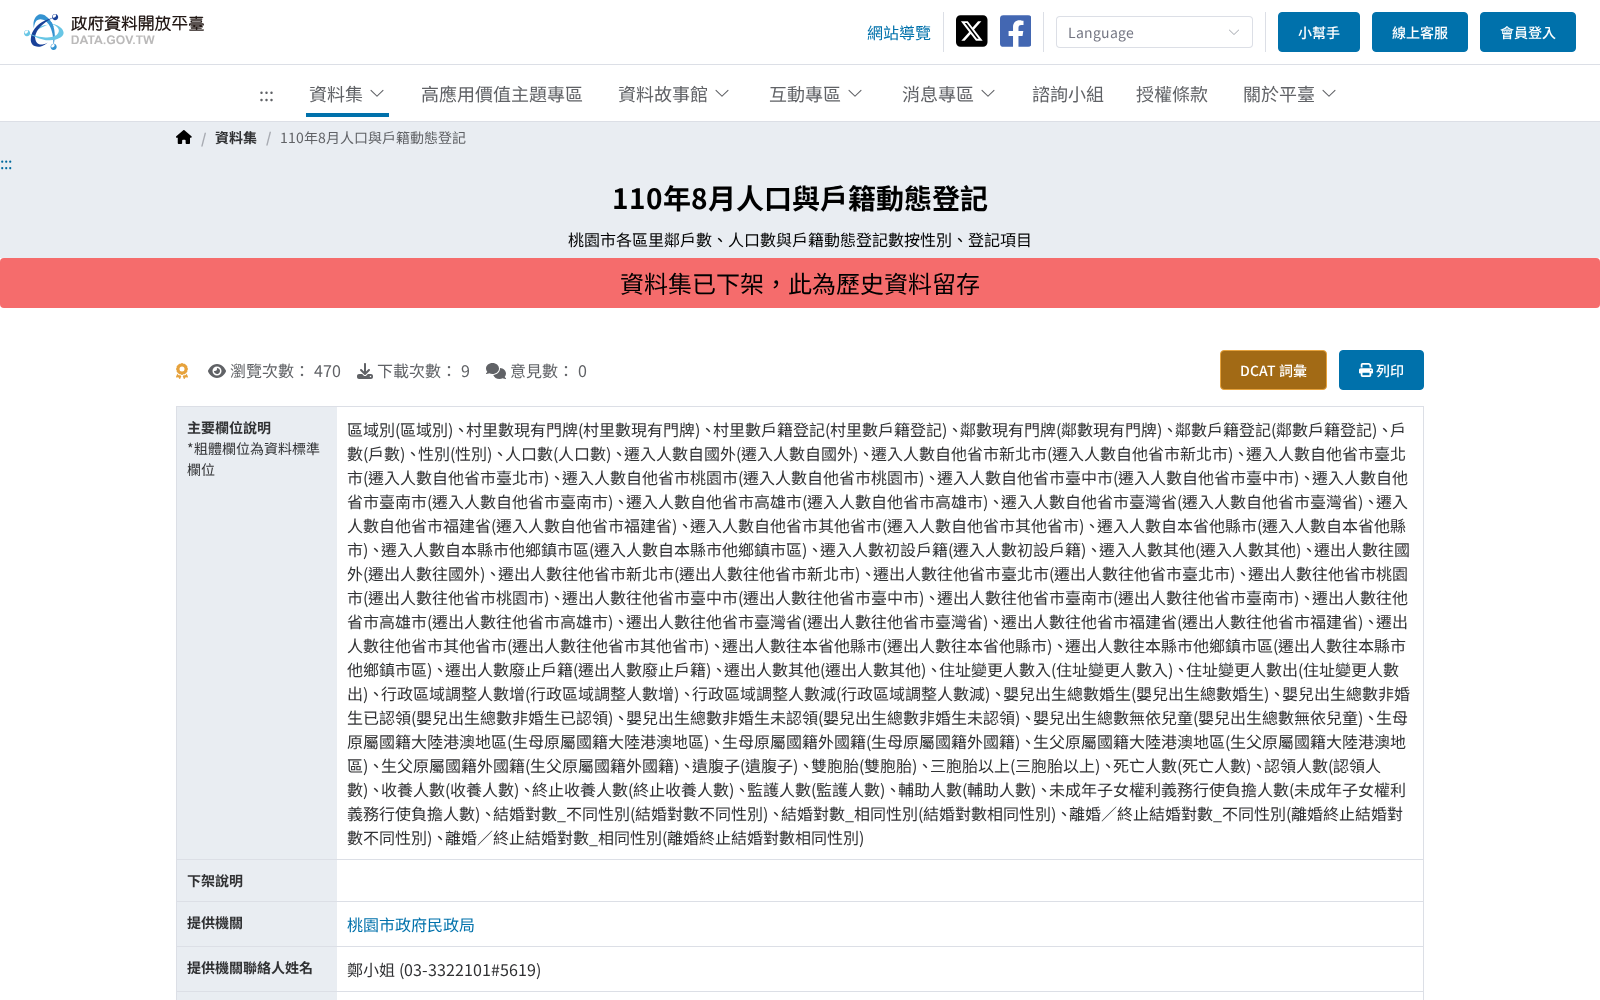
Task: Click contact text 鄭小姐 (03-3322101#5619)
Action: tap(444, 970)
